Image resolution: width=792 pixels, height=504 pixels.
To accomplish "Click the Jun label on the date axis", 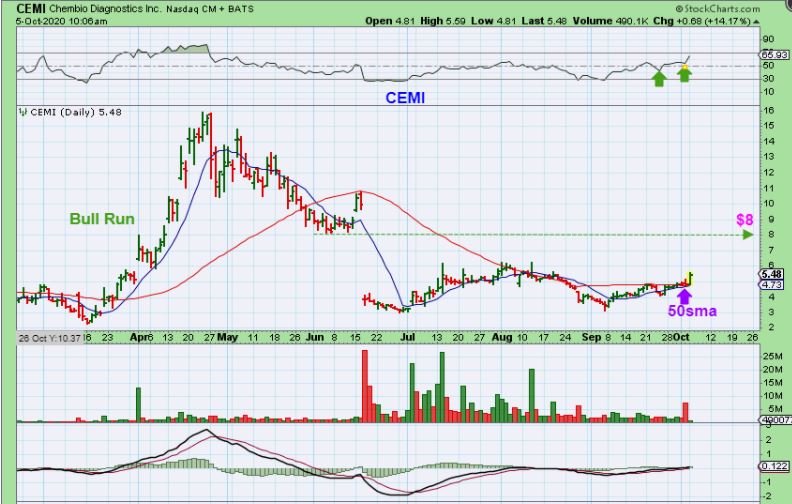I will pos(315,337).
